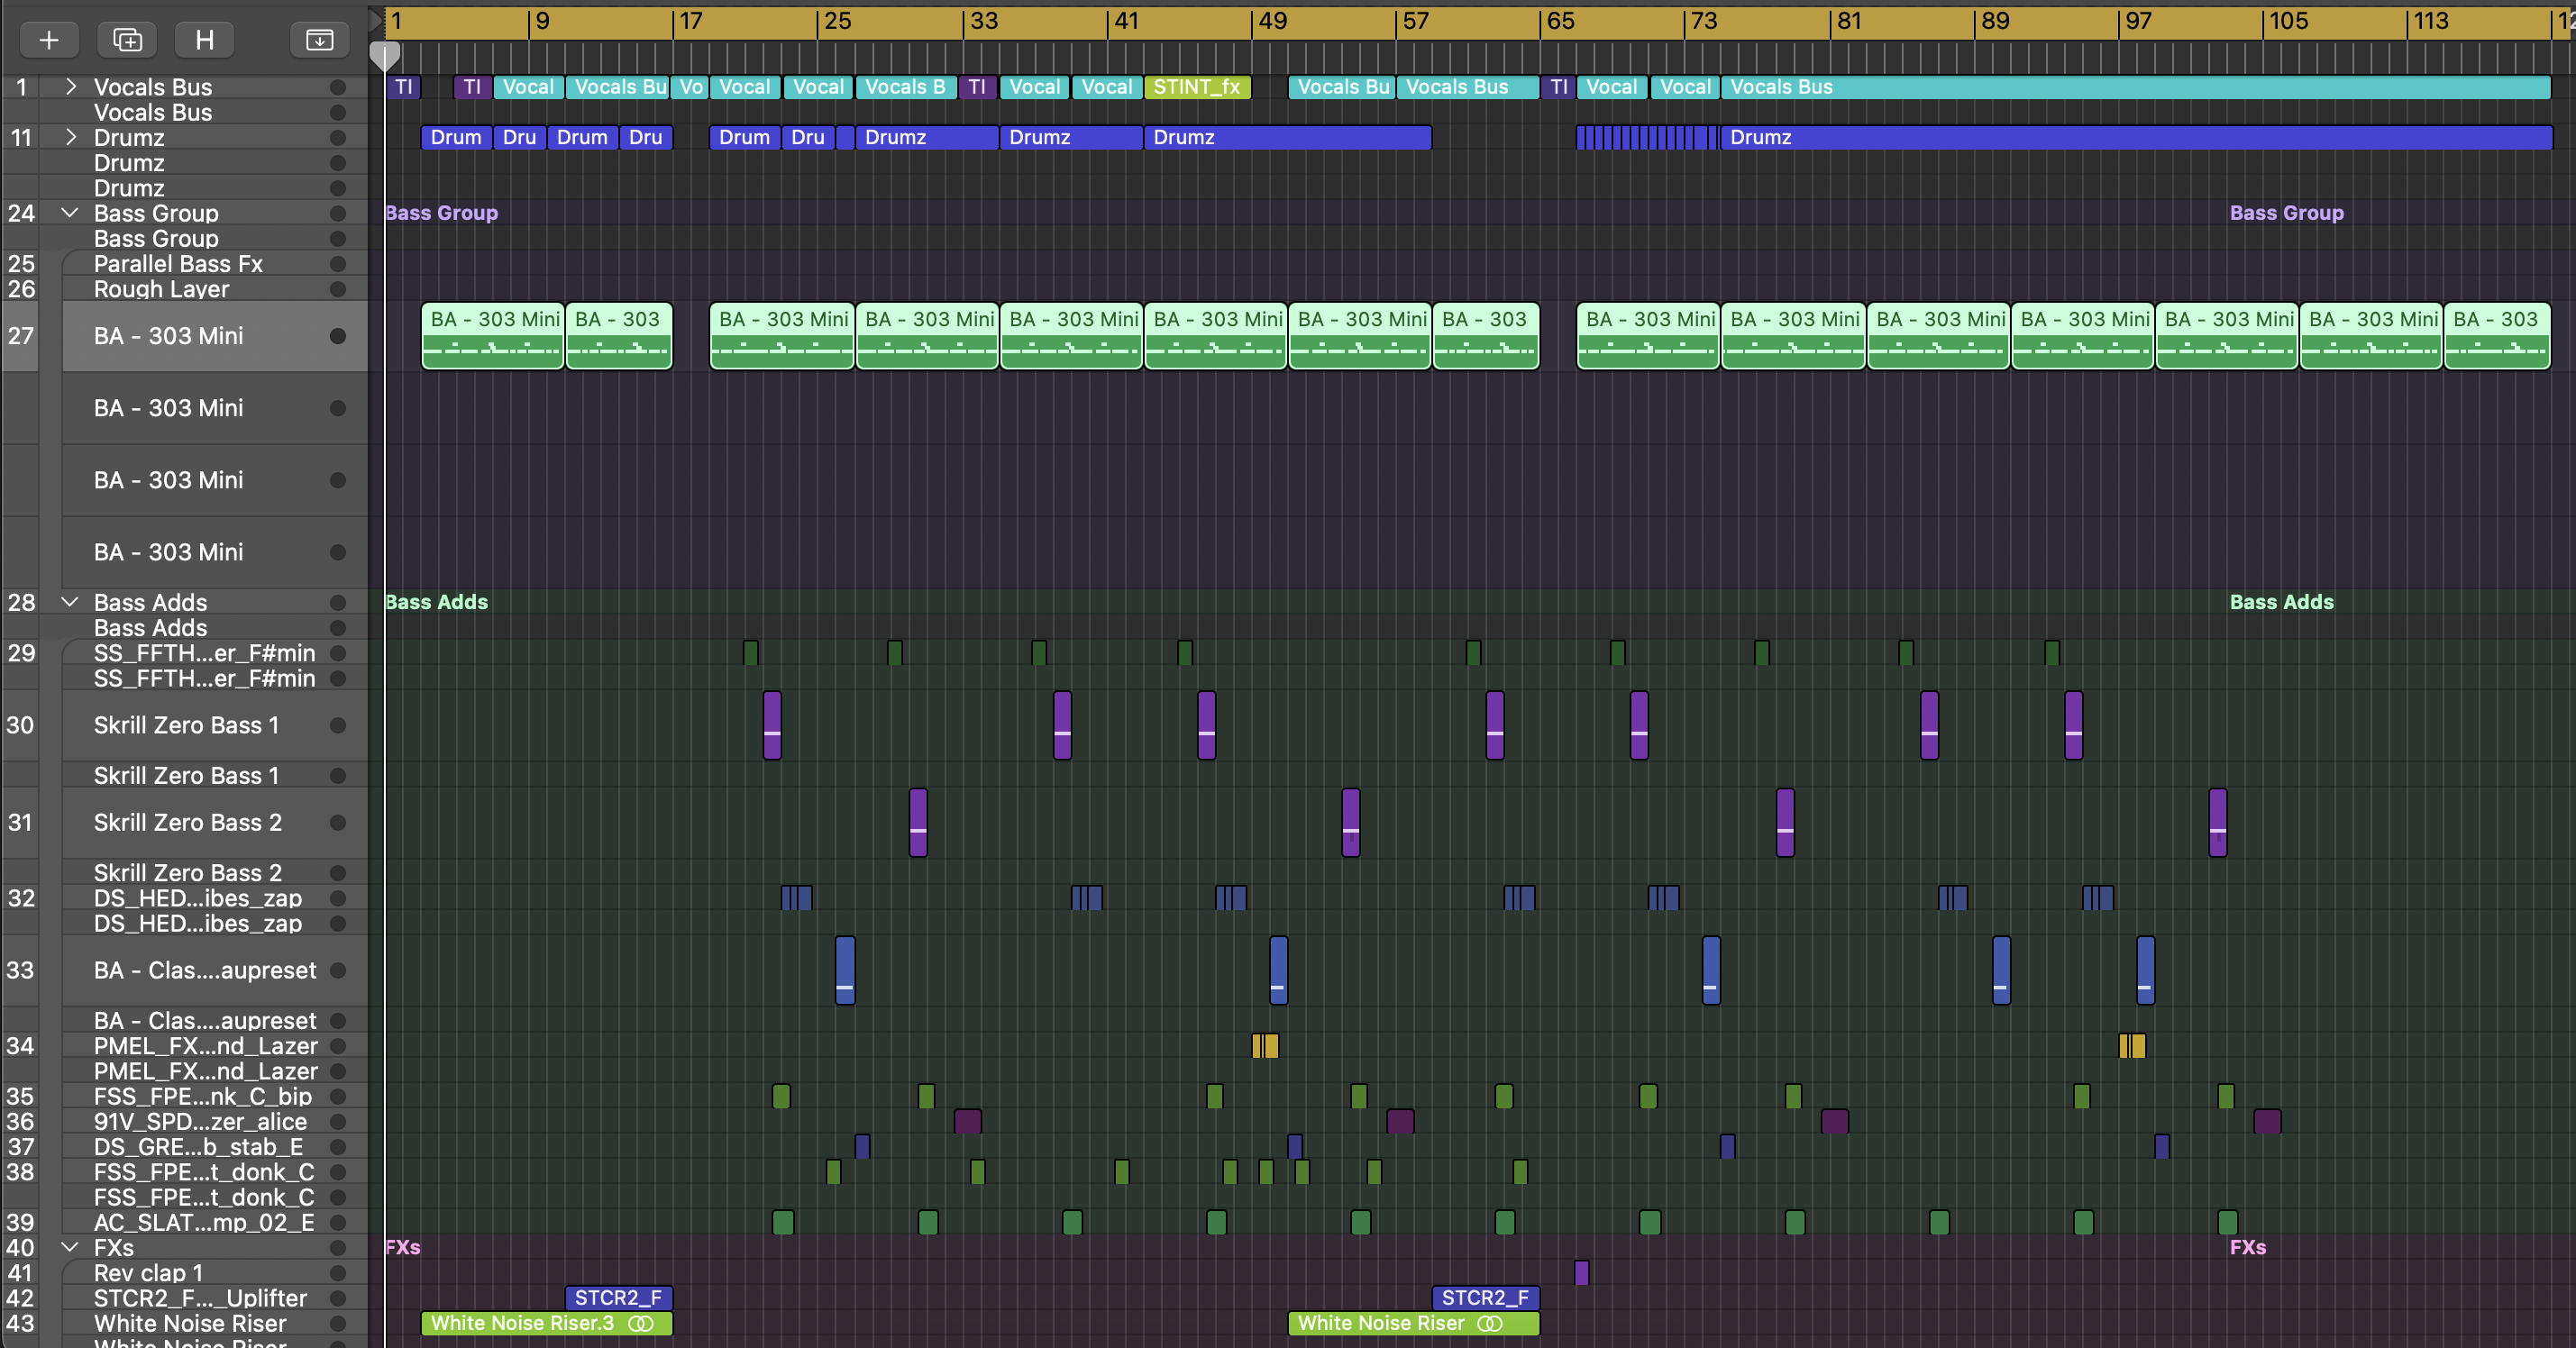The height and width of the screenshot is (1348, 2576).
Task: Click bar 9 in the ruler
Action: 542,21
